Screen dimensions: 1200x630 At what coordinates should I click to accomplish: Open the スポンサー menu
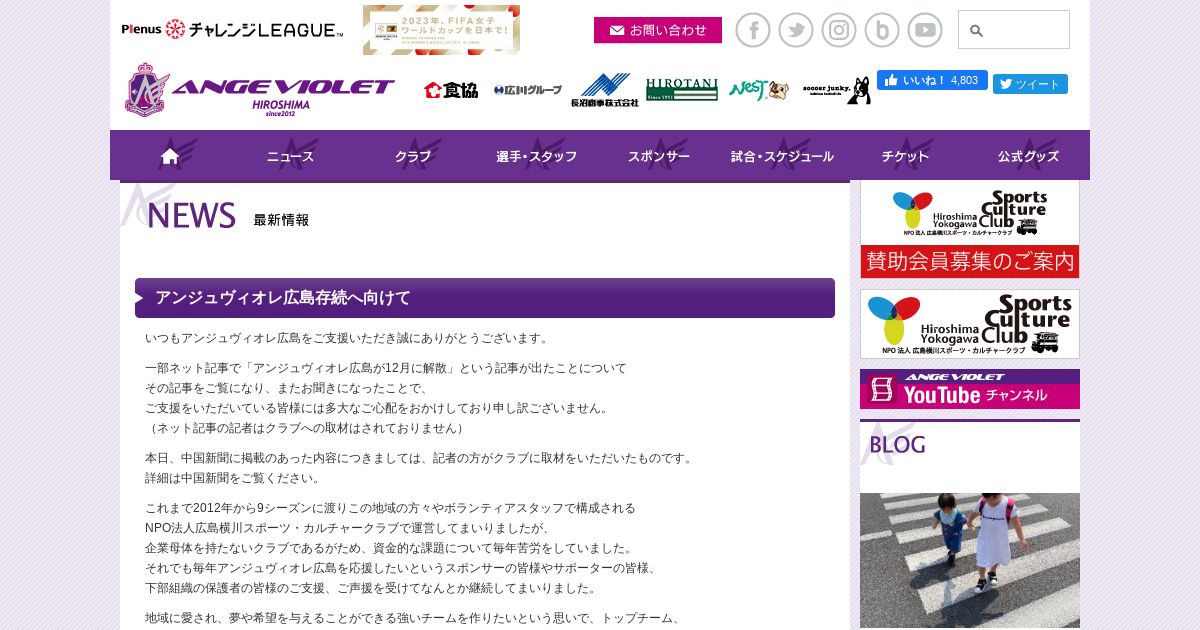click(659, 156)
